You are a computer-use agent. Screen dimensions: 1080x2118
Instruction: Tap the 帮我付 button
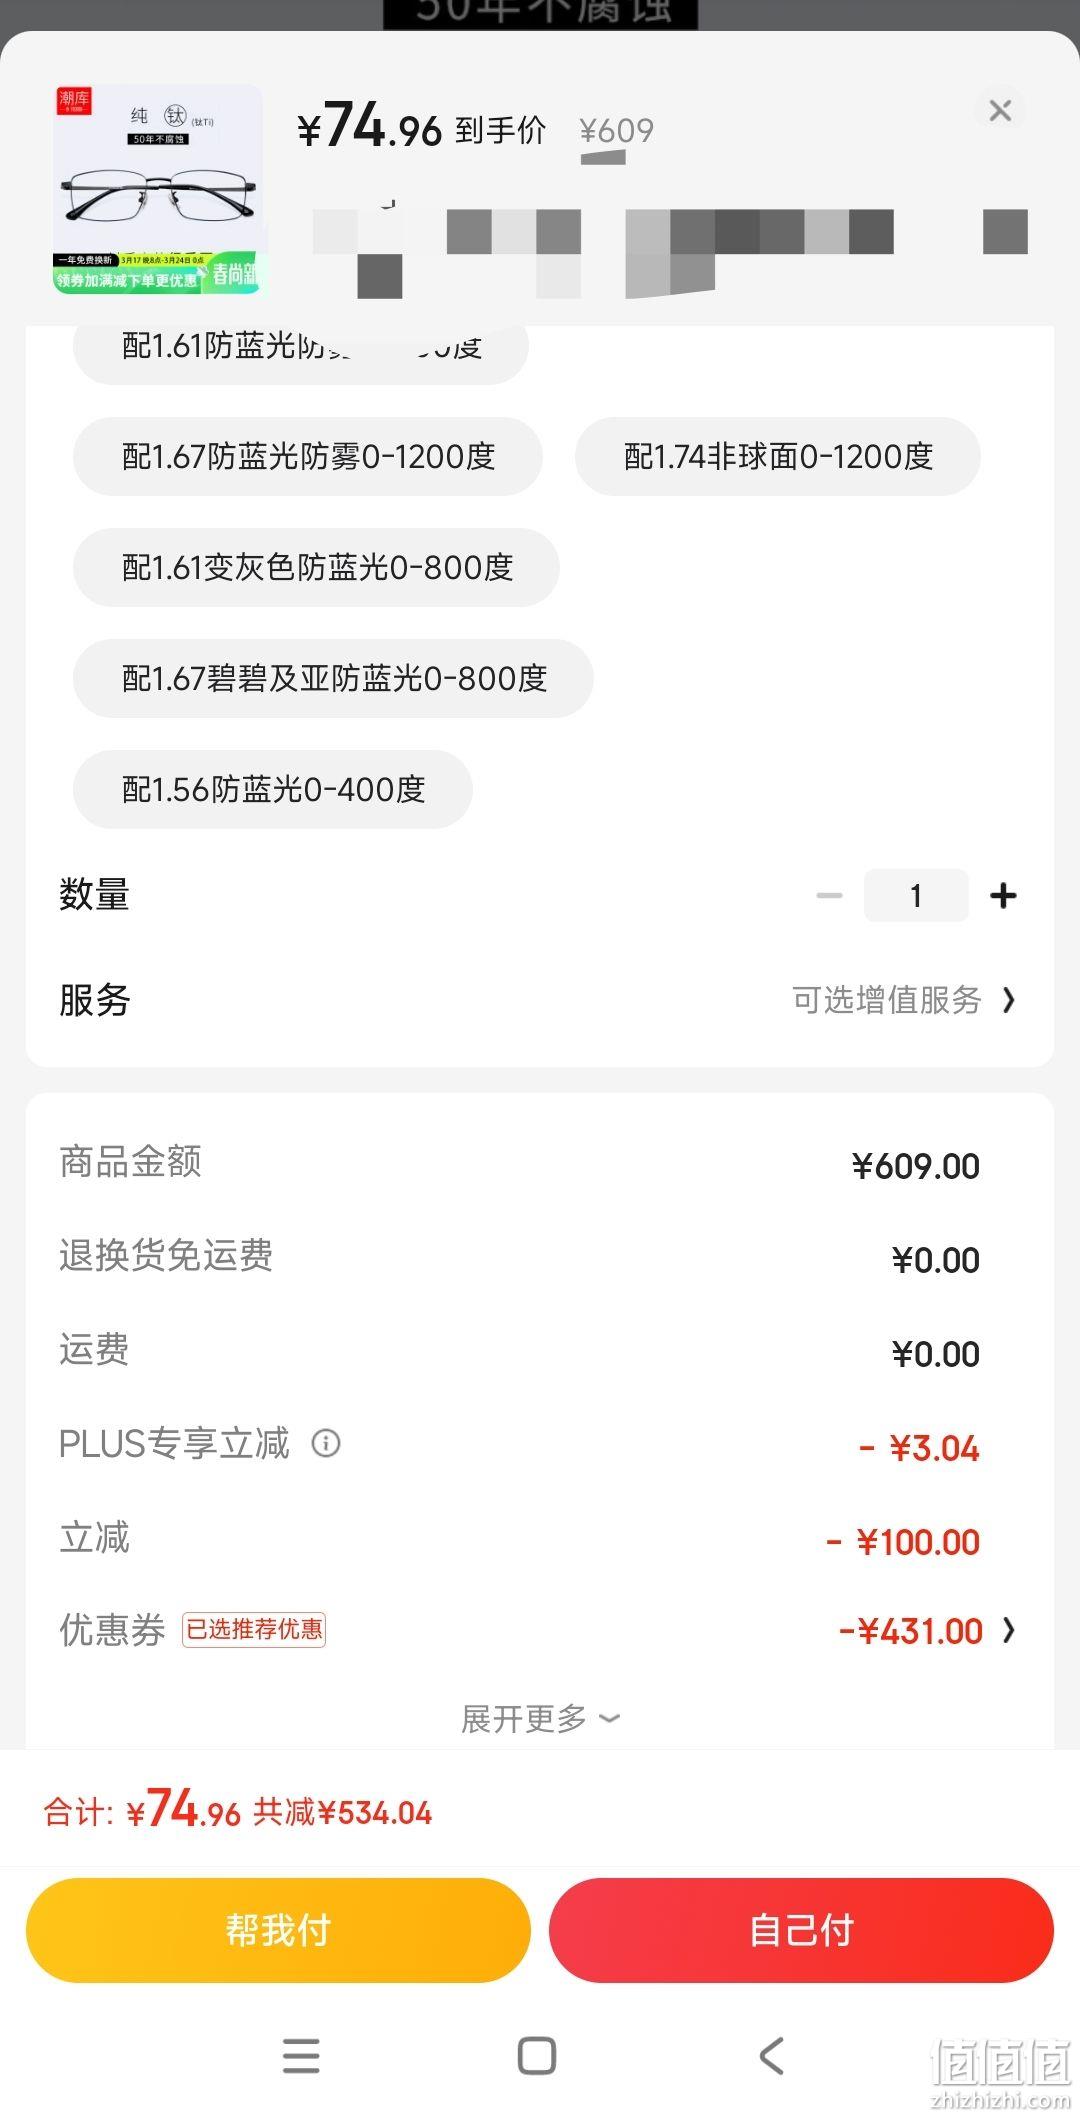pos(278,1930)
